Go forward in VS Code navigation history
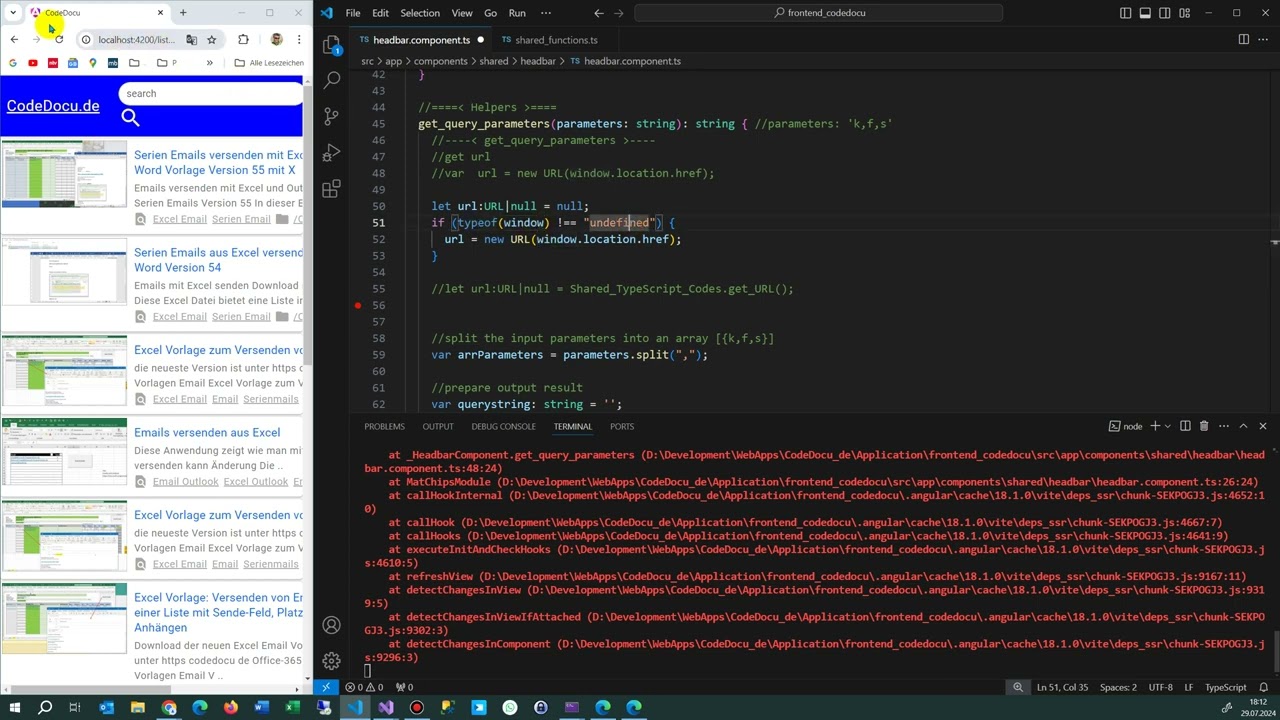The height and width of the screenshot is (720, 1280). click(621, 13)
